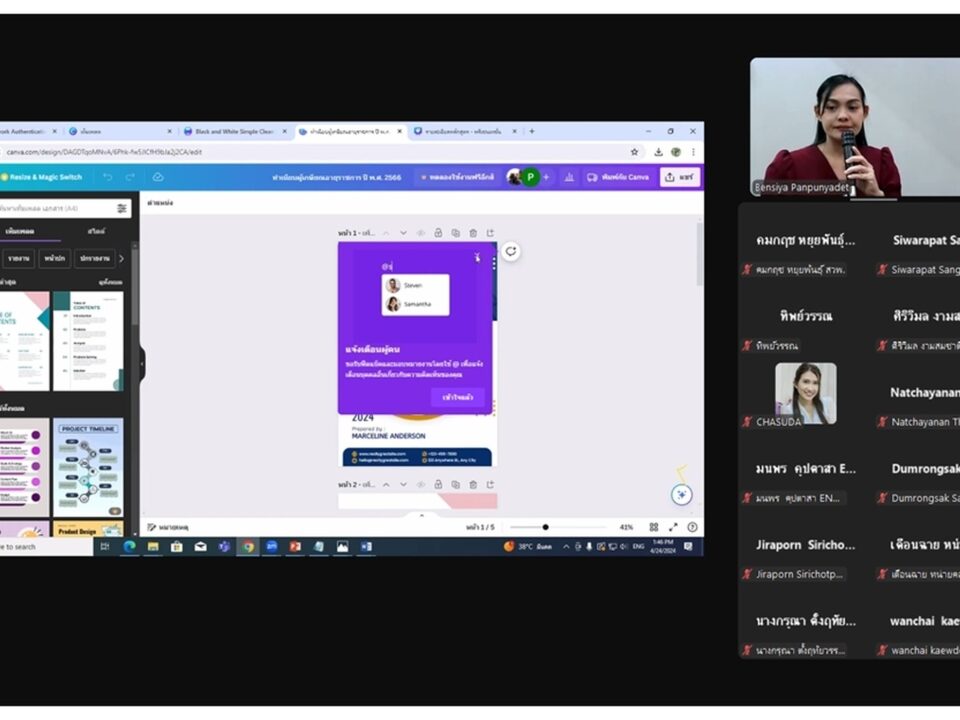Switch to Black and White Simple browser tab
This screenshot has width=960, height=720.
coord(235,131)
